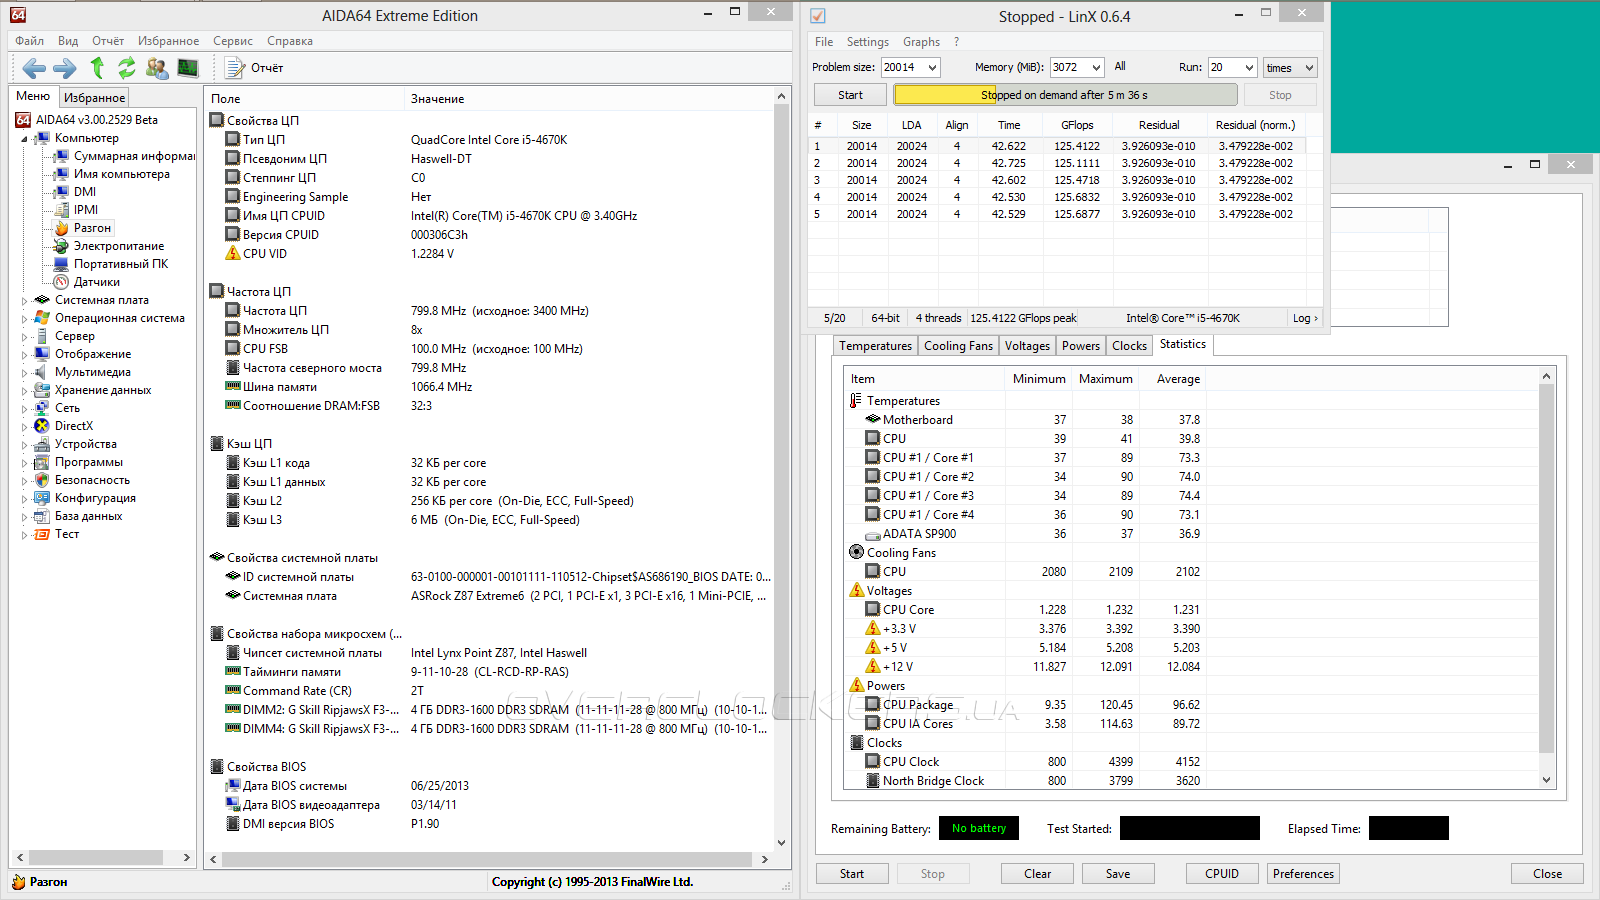Image resolution: width=1600 pixels, height=900 pixels.
Task: Open the Memory (MiB) dropdown
Action: [x=1096, y=68]
